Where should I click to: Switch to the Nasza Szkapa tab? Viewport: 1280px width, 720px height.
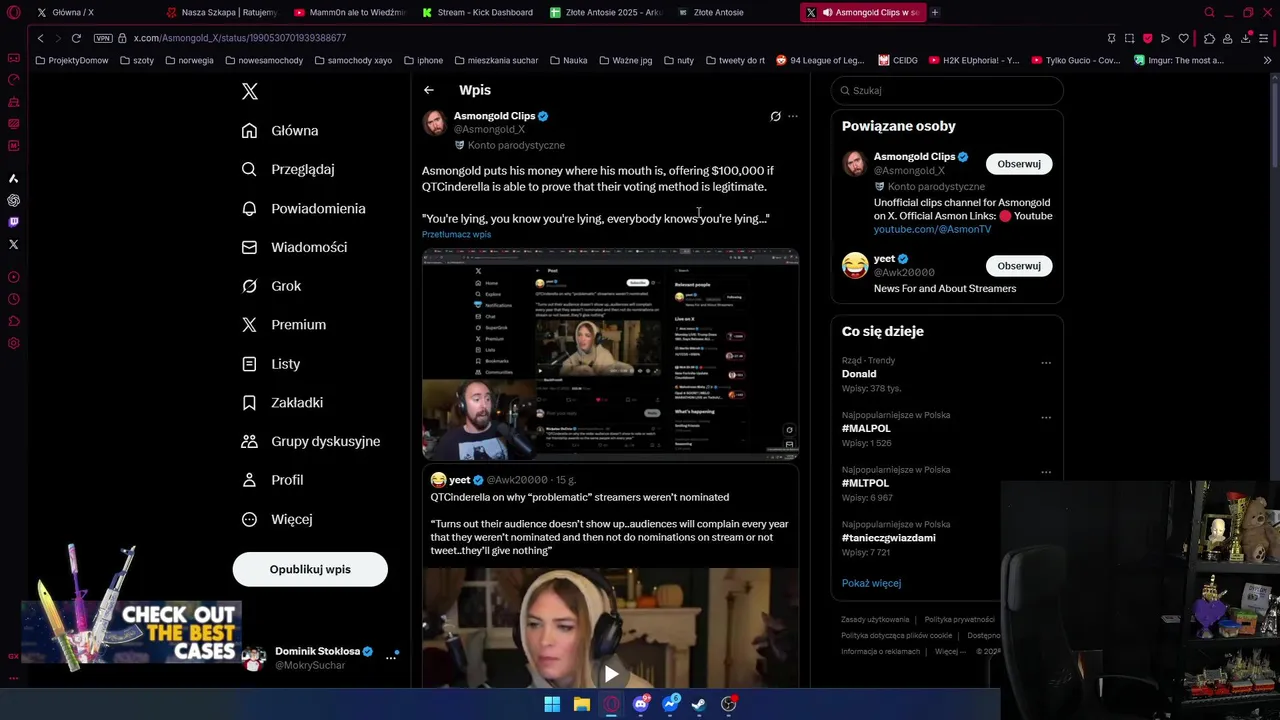click(x=222, y=12)
